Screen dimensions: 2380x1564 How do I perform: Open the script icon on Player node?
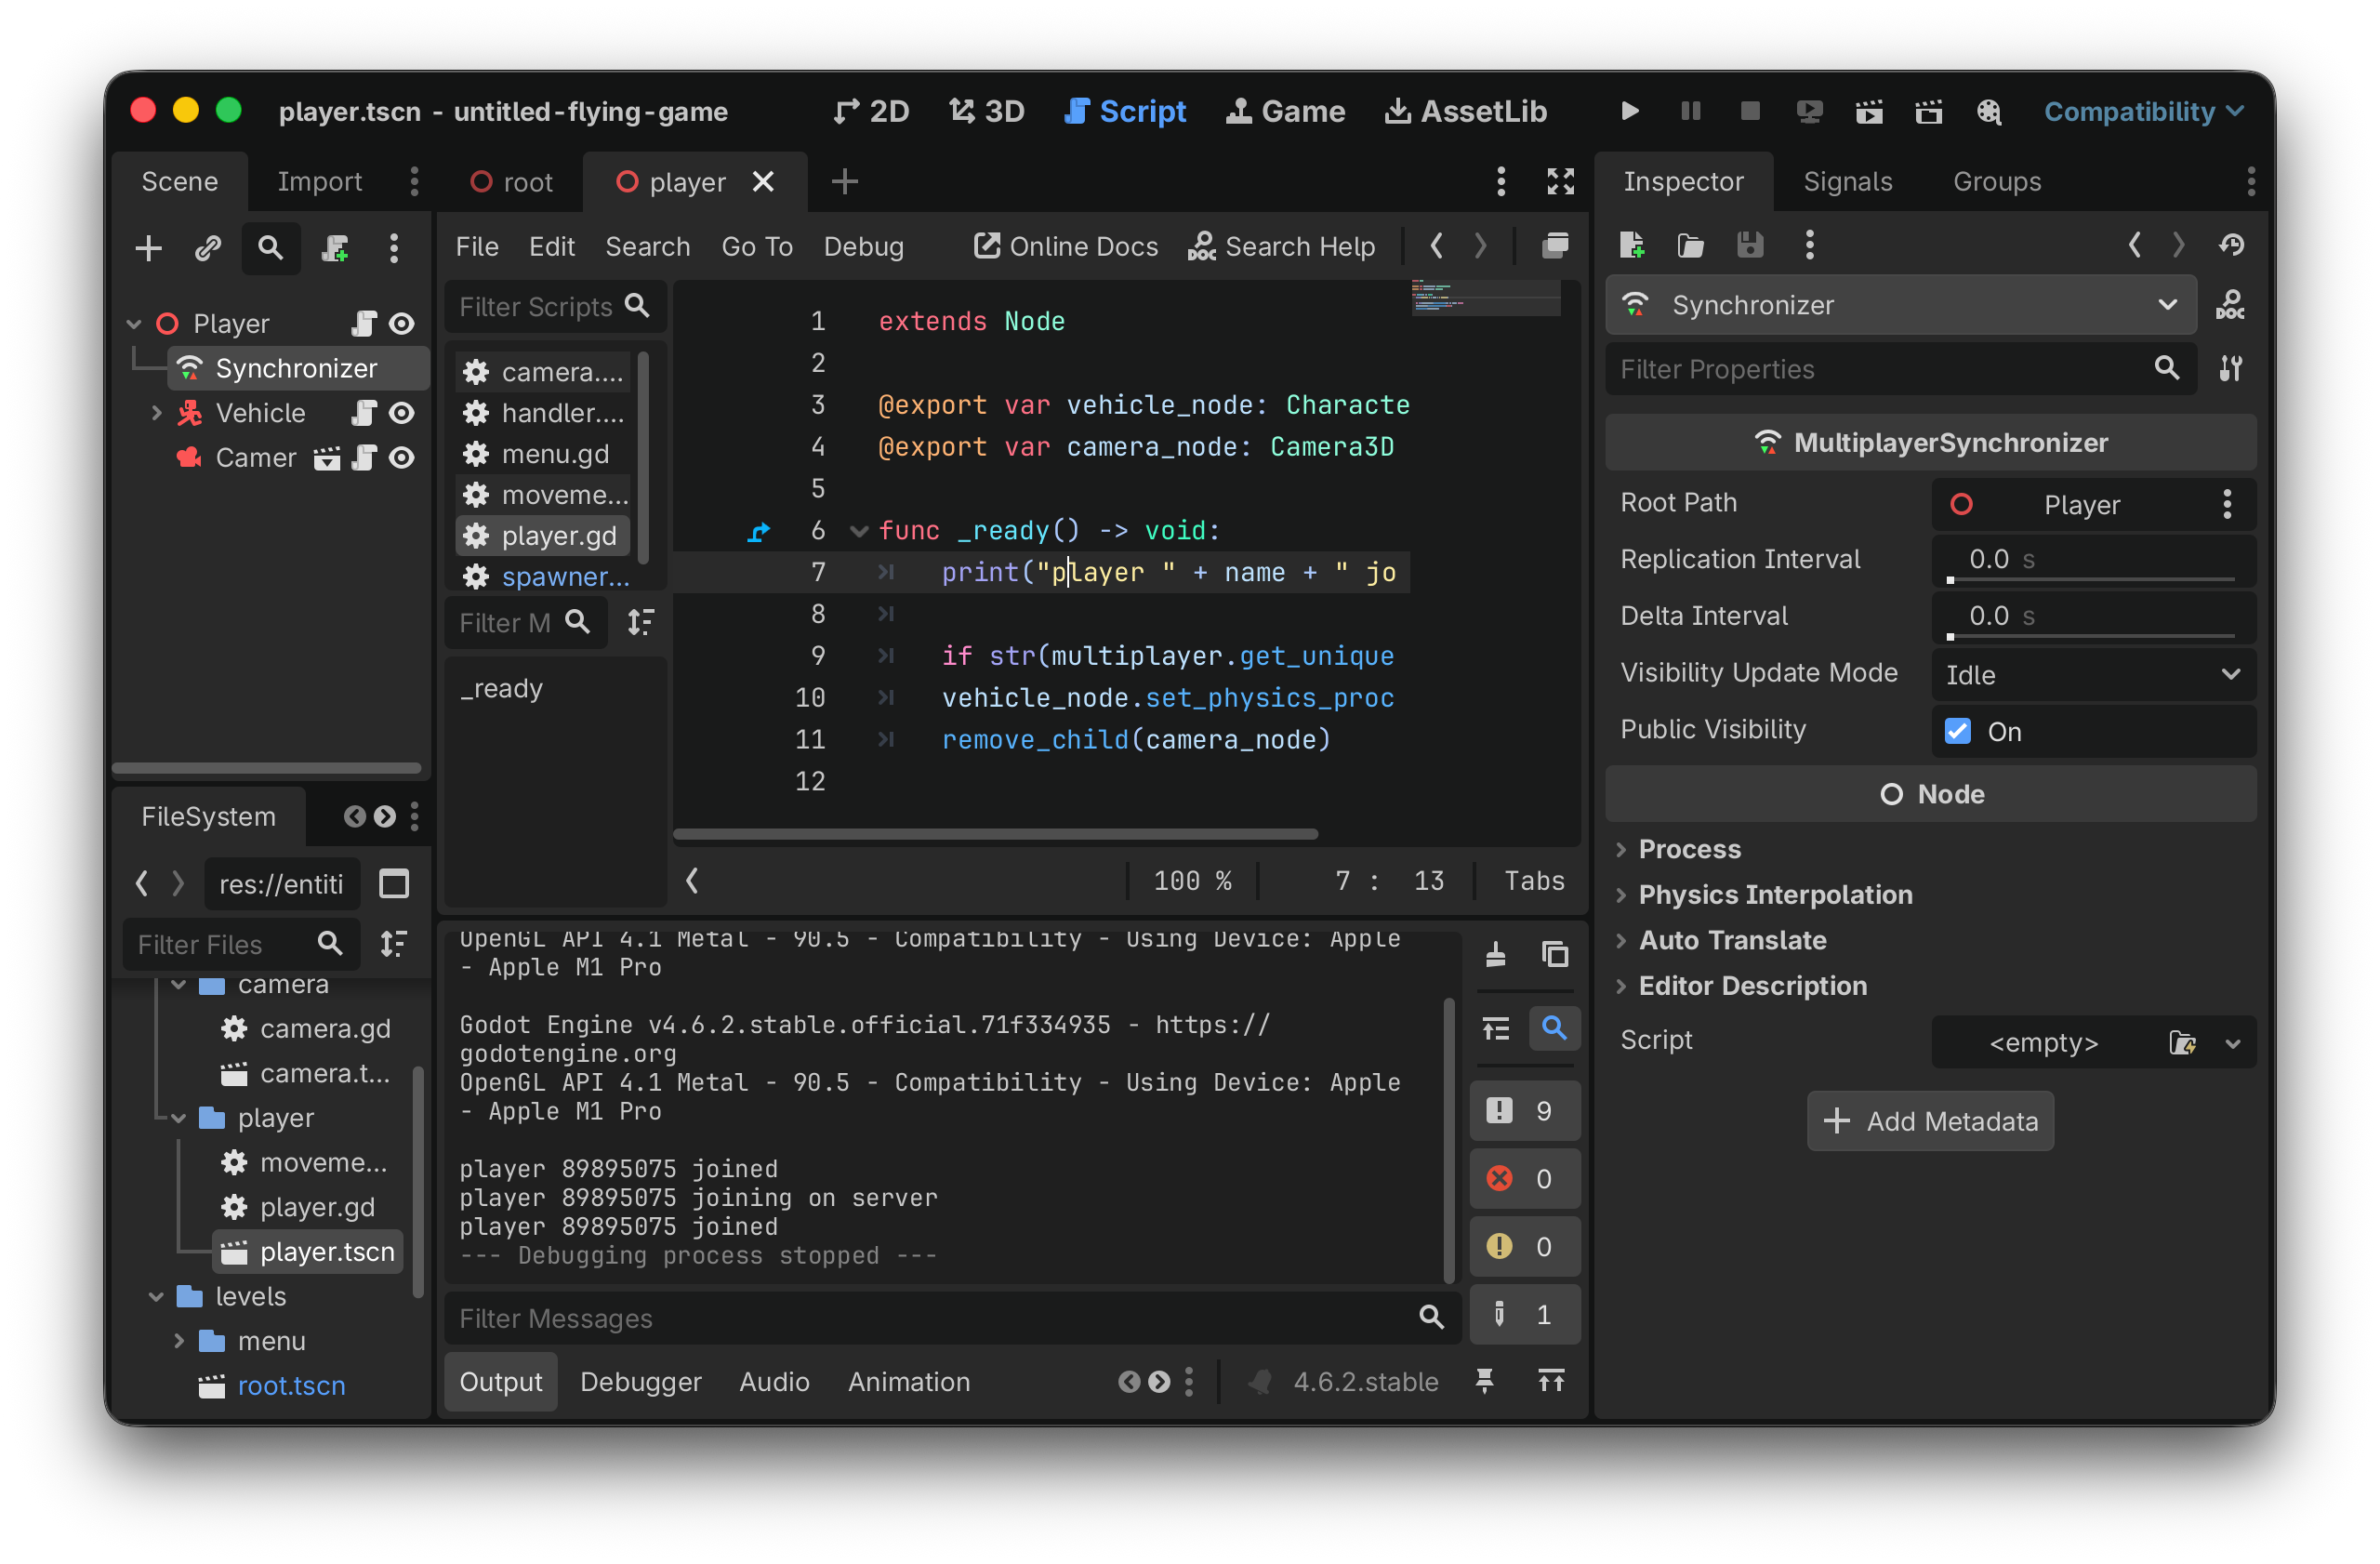[x=364, y=323]
